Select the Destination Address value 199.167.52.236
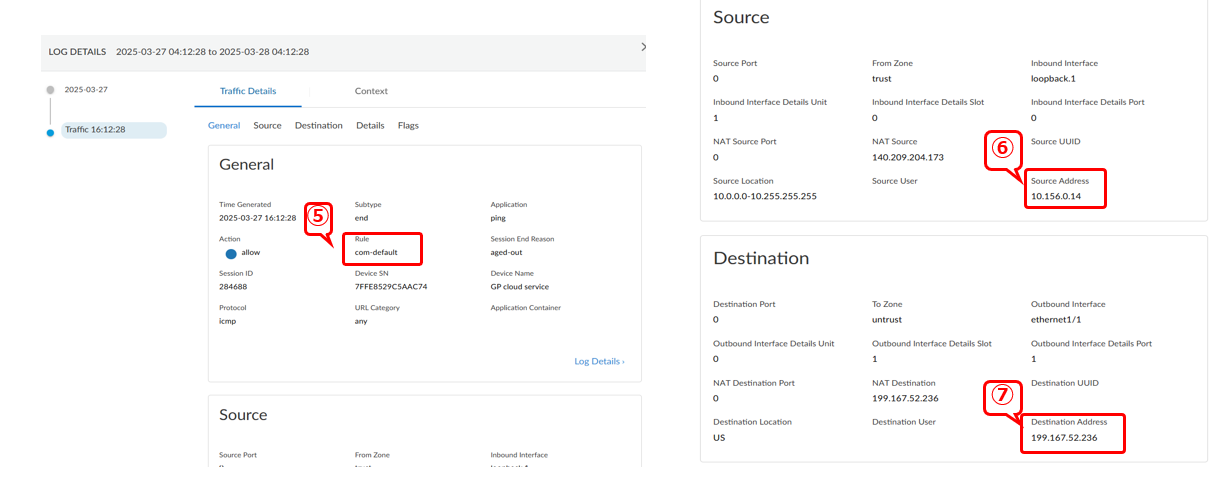The image size is (1222, 487). point(1064,438)
